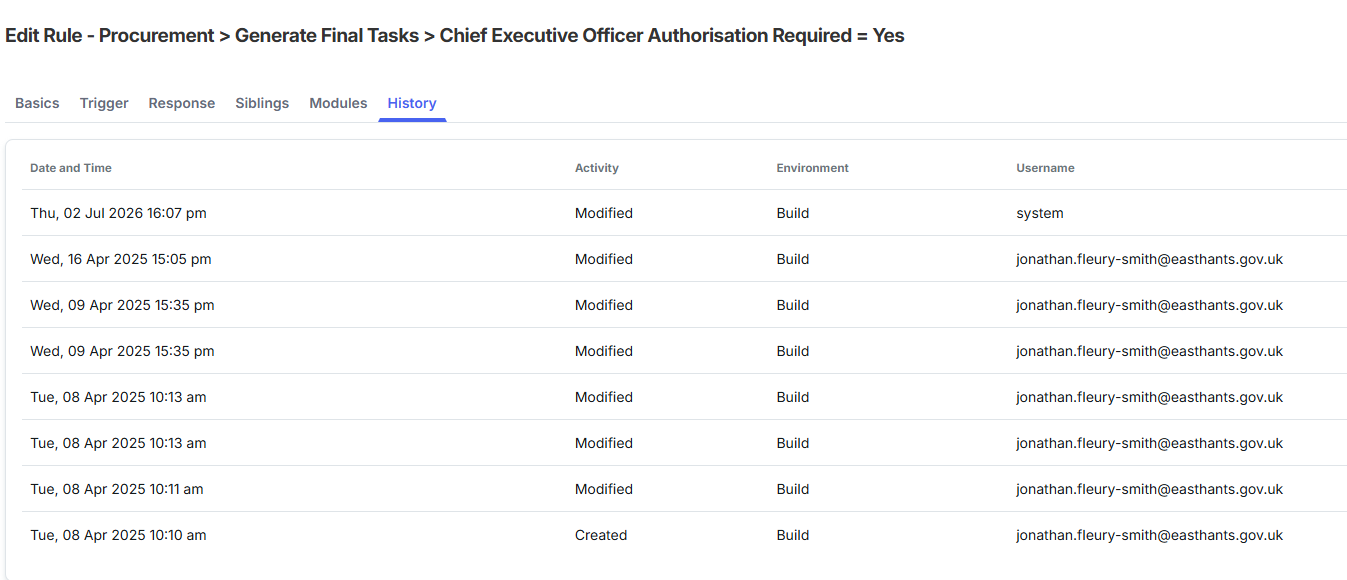The width and height of the screenshot is (1347, 580).
Task: Go to the Siblings tab
Action: [262, 103]
